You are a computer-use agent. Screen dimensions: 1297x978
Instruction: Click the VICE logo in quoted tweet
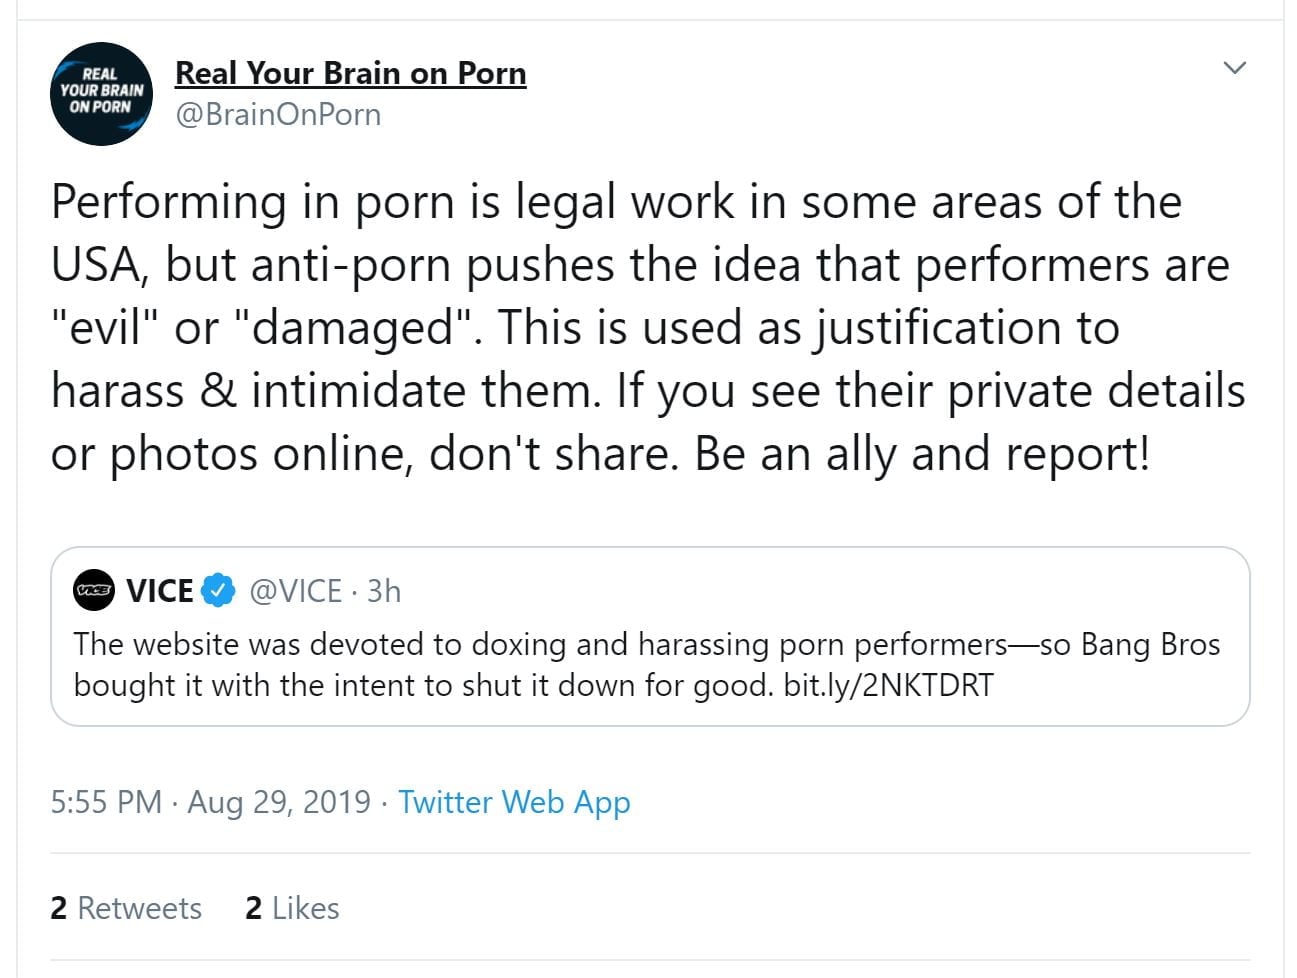94,591
